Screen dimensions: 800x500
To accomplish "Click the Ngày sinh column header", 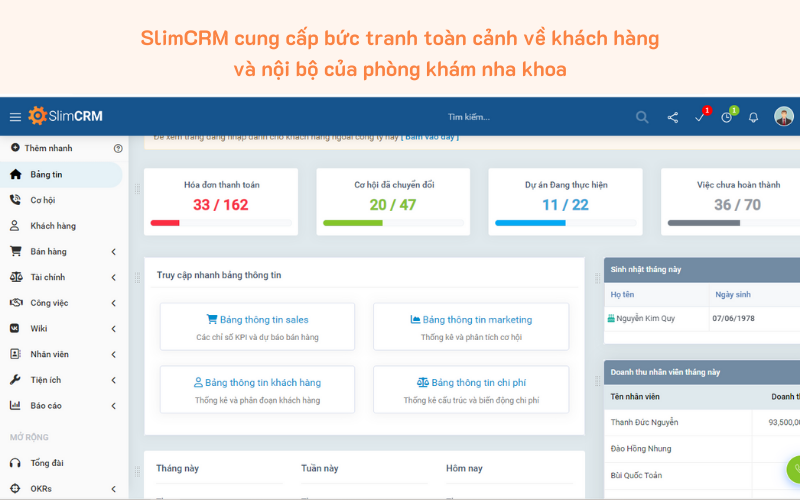I will click(733, 294).
